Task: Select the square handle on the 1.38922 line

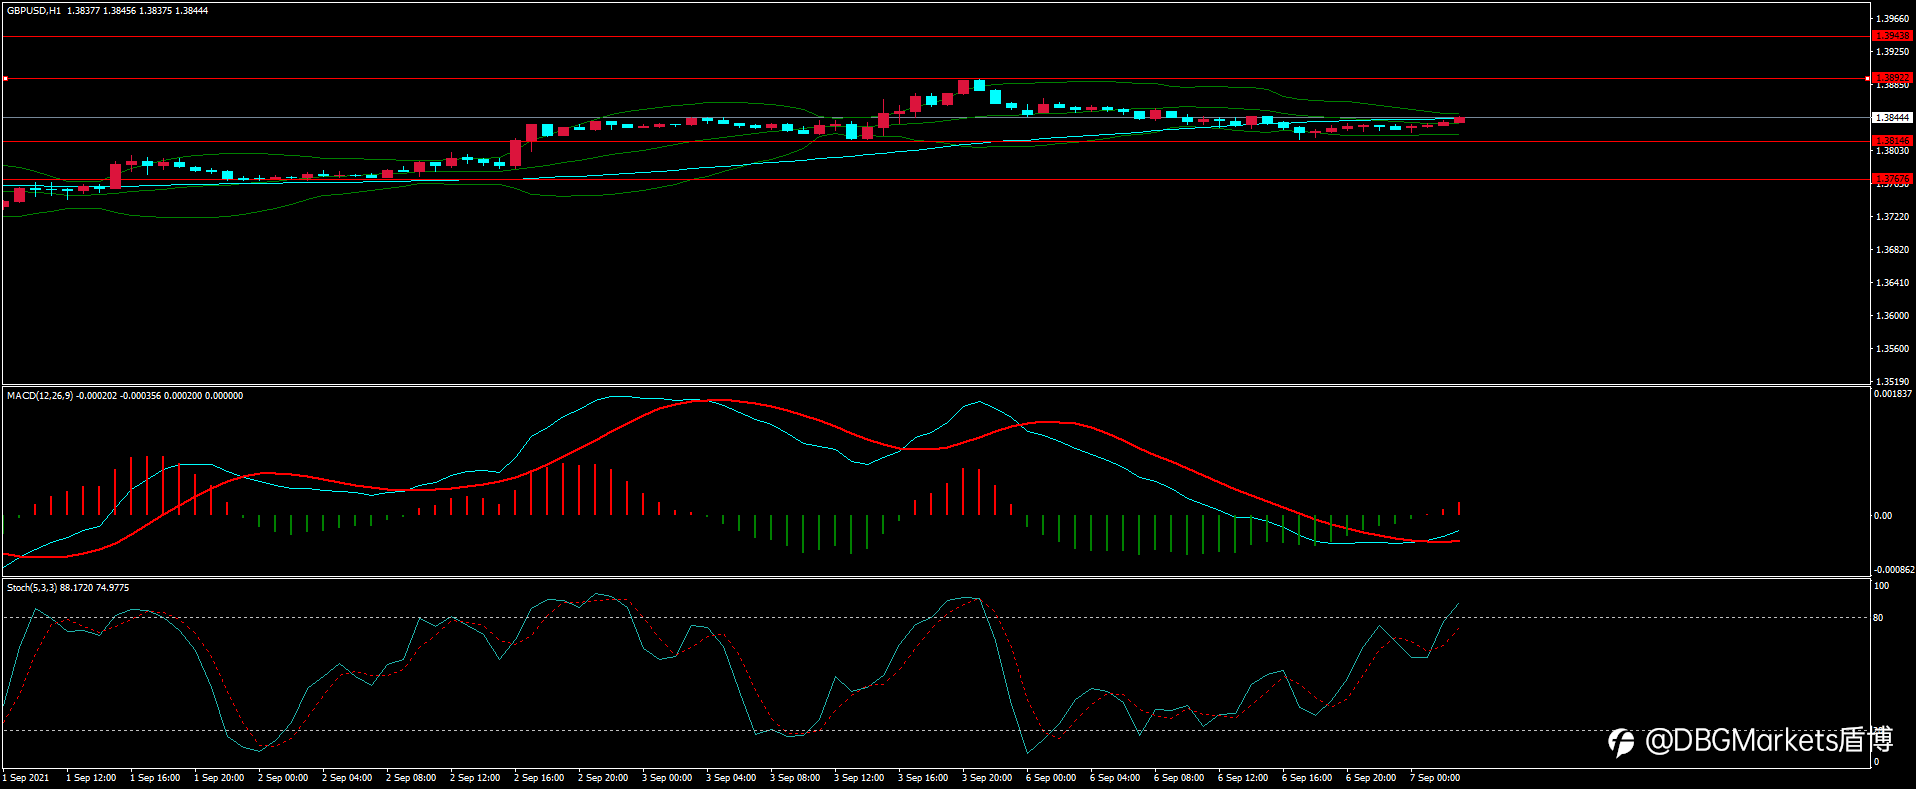Action: [x=5, y=78]
